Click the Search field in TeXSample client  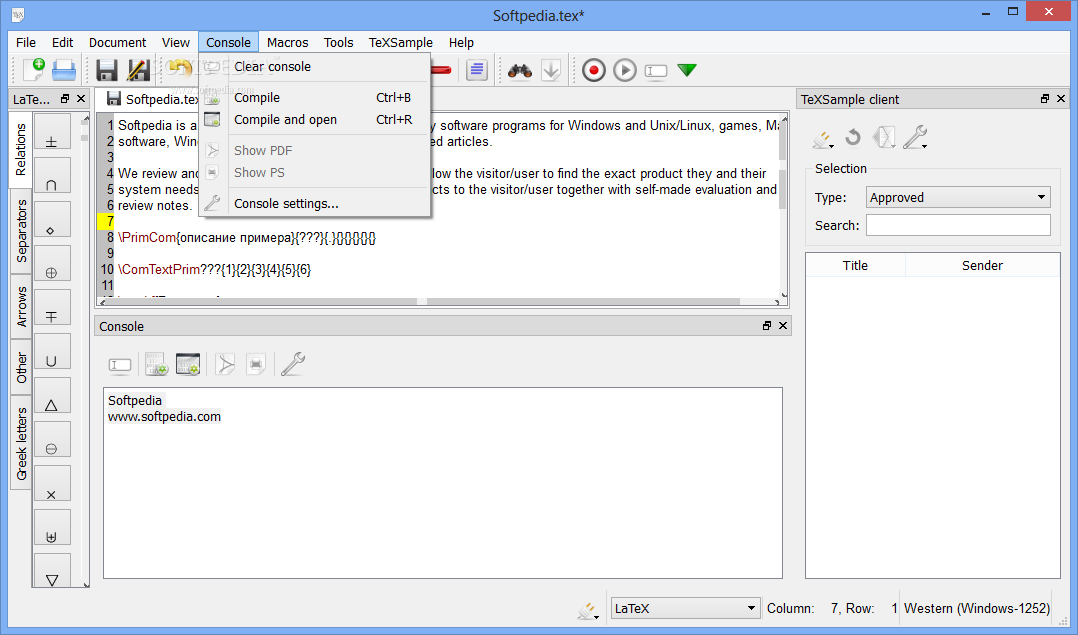[958, 225]
